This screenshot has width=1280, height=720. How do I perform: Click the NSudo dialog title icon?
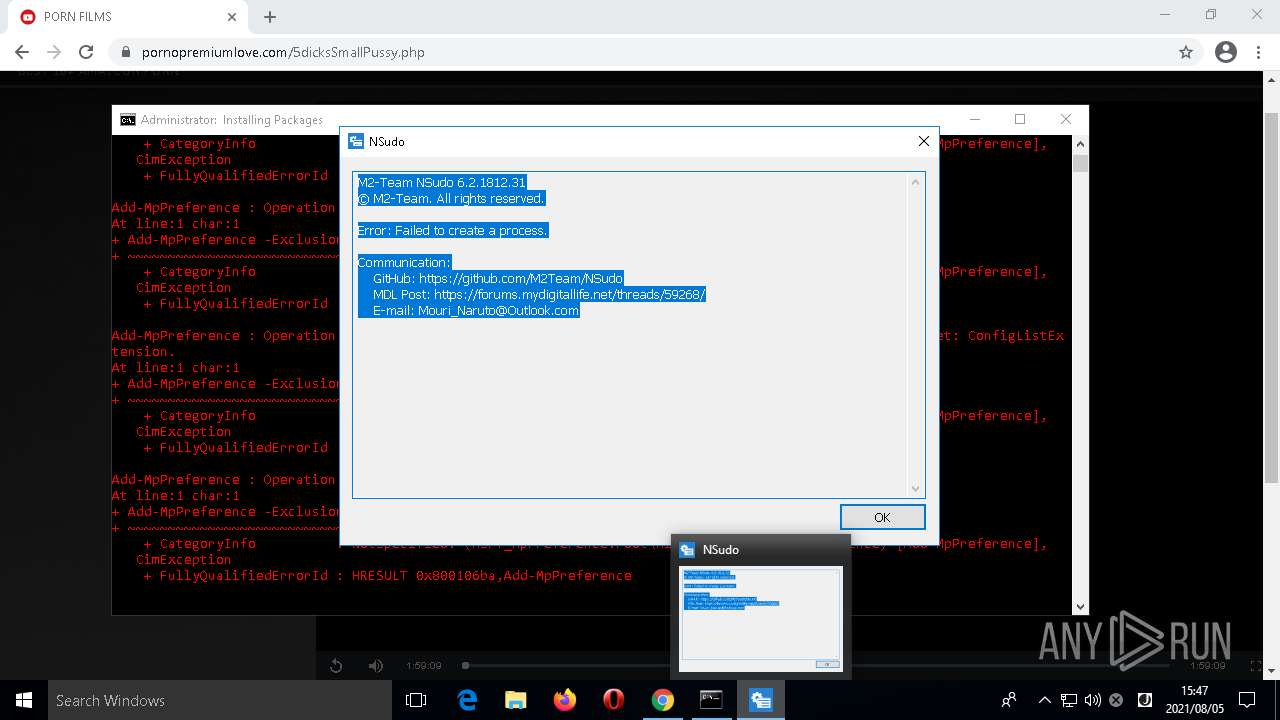[x=355, y=141]
